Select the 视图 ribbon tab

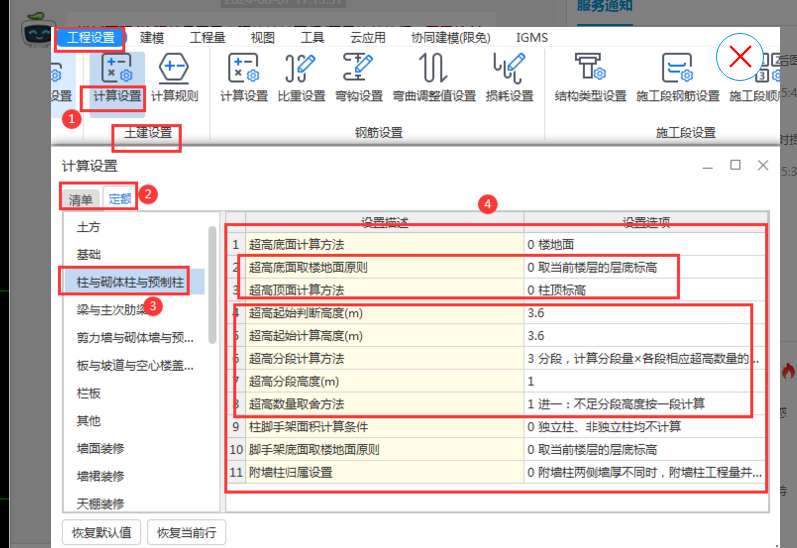click(x=262, y=38)
